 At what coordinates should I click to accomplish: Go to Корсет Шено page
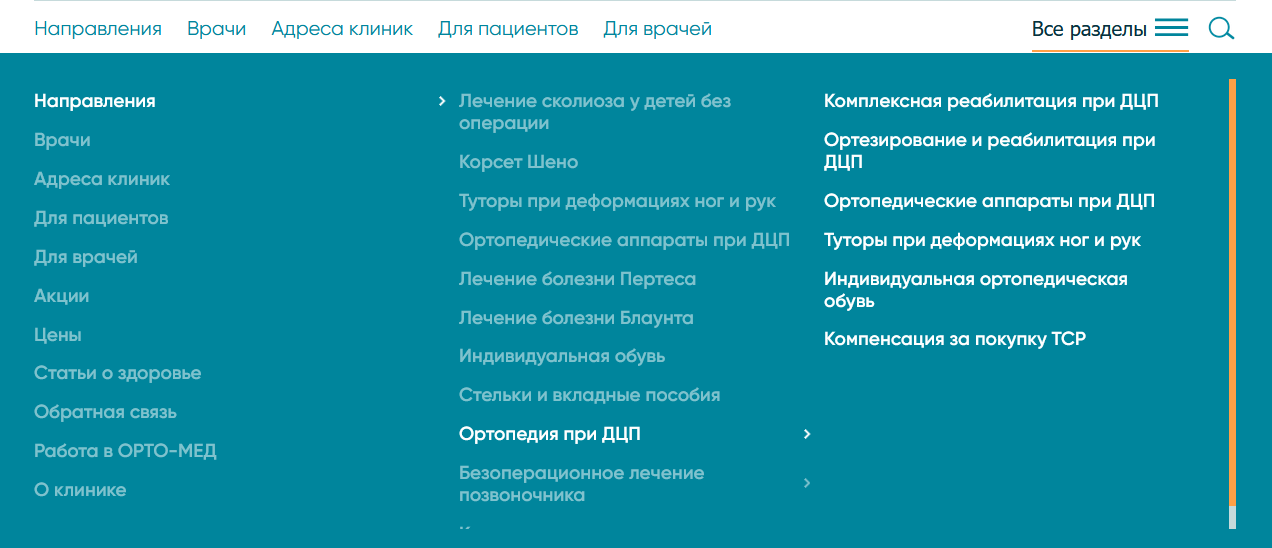click(x=518, y=162)
